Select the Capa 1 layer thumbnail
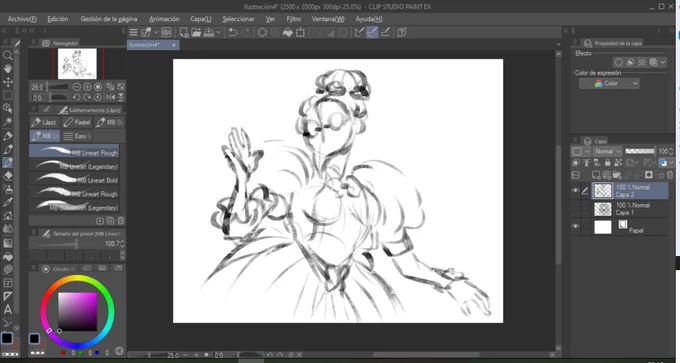The height and width of the screenshot is (363, 680). [x=602, y=209]
